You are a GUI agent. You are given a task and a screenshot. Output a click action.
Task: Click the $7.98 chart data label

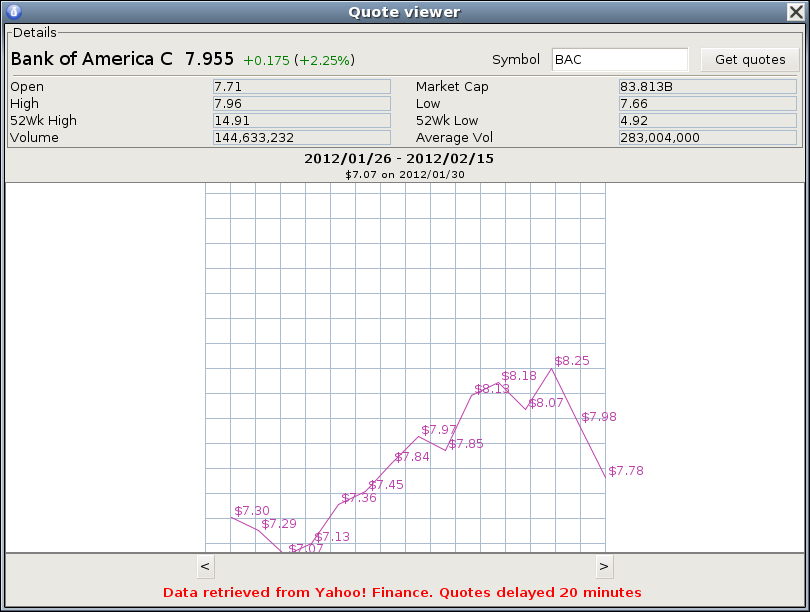pos(599,417)
